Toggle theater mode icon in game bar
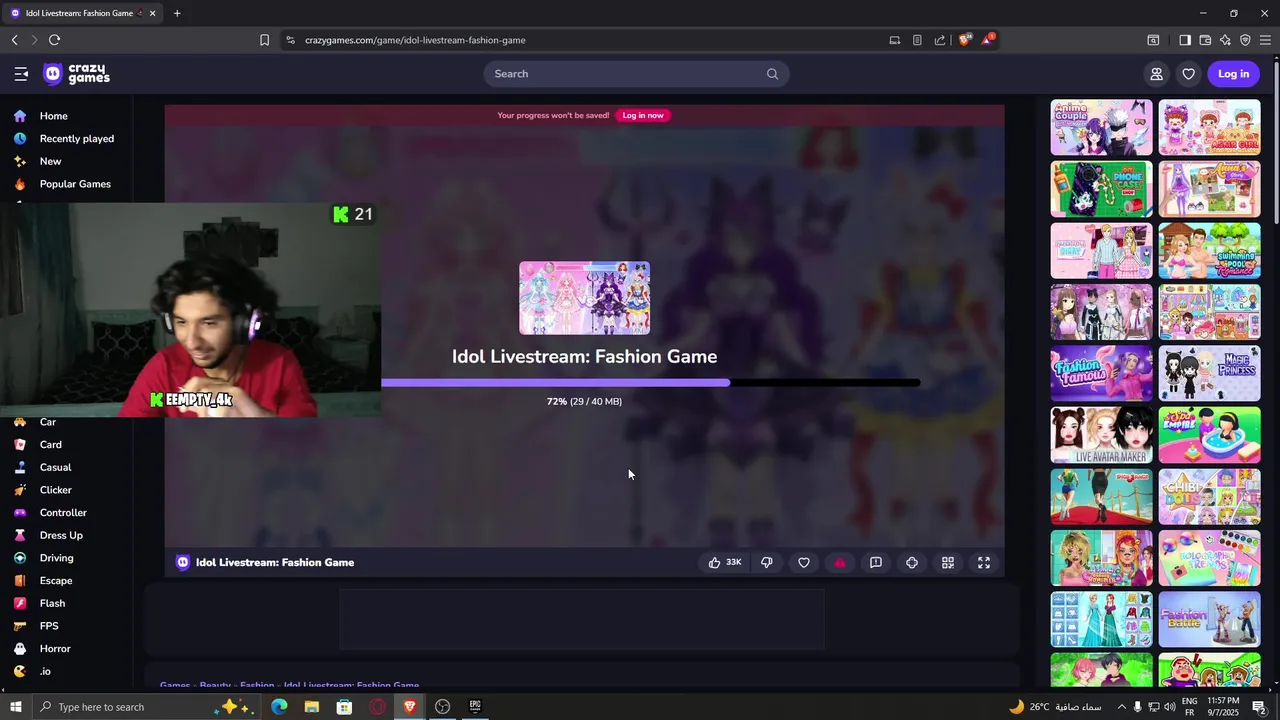 point(912,562)
